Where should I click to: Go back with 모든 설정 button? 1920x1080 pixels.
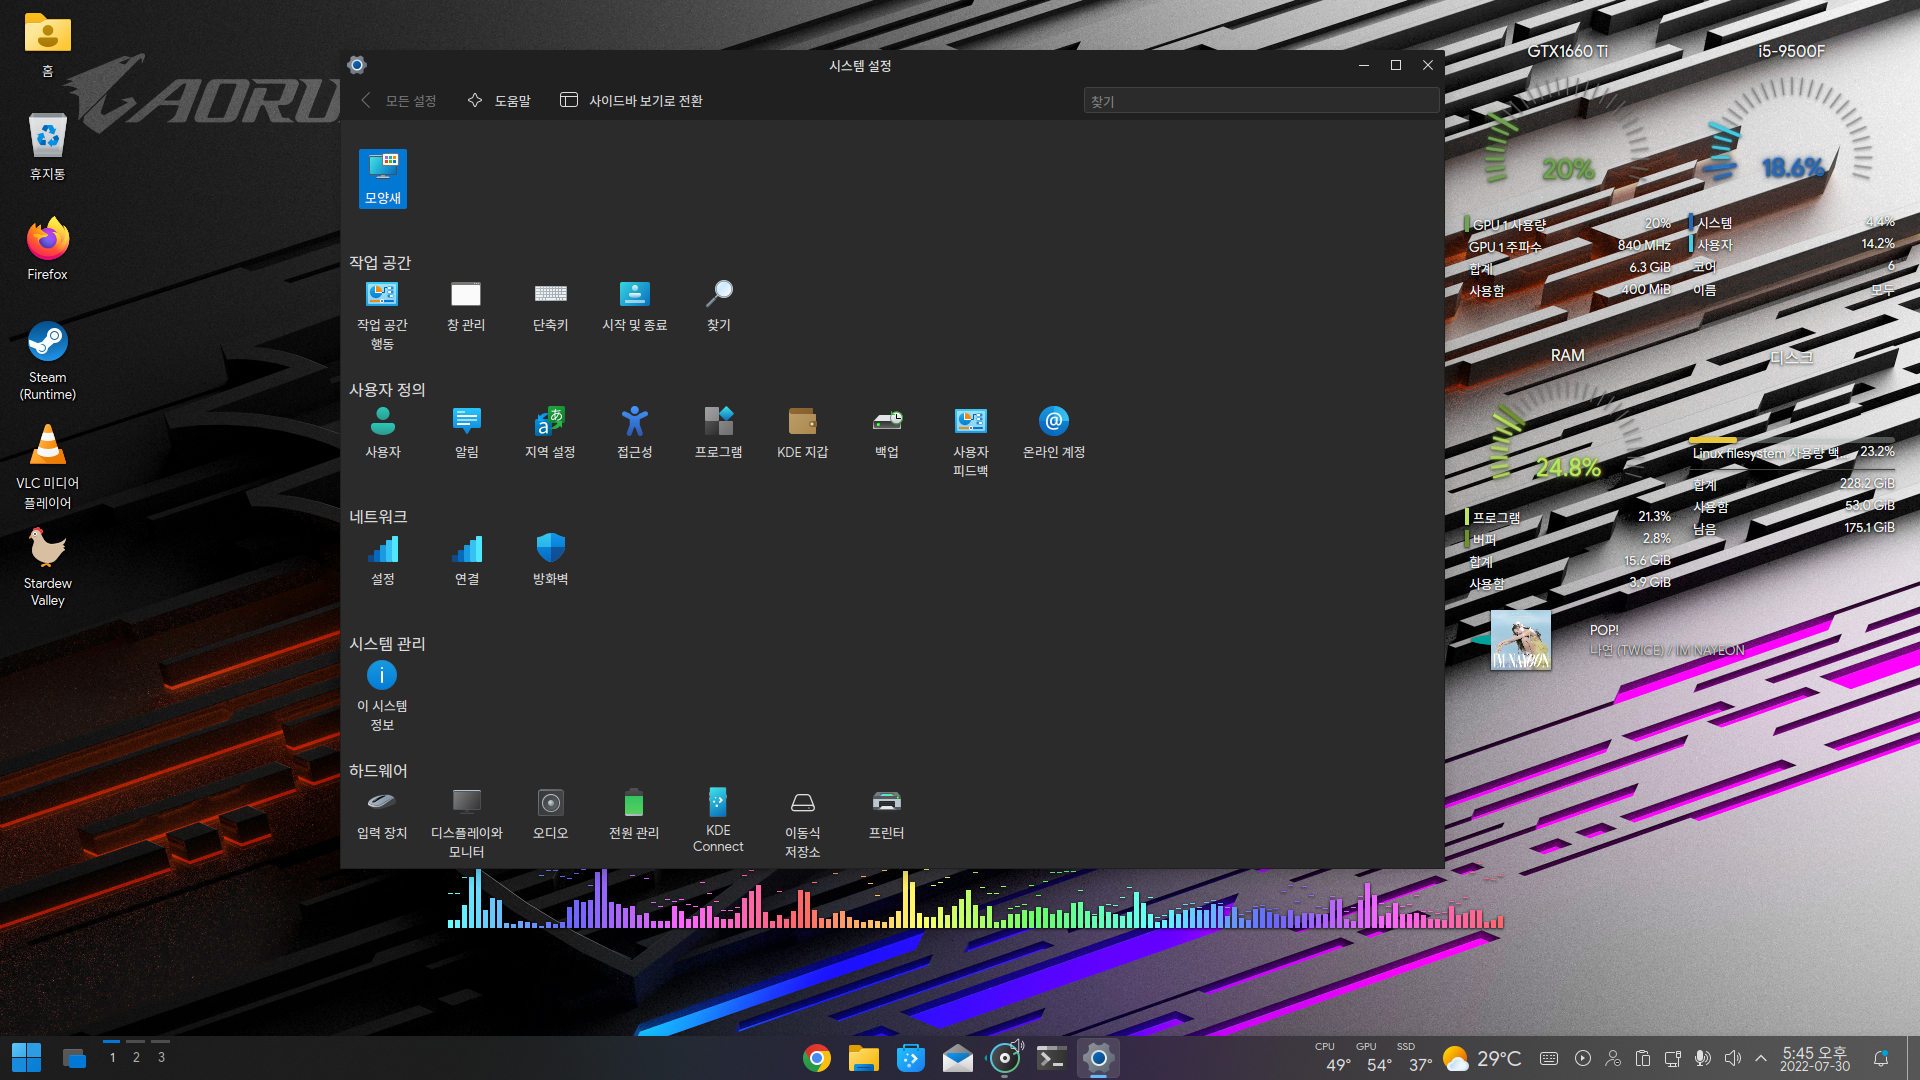click(399, 101)
